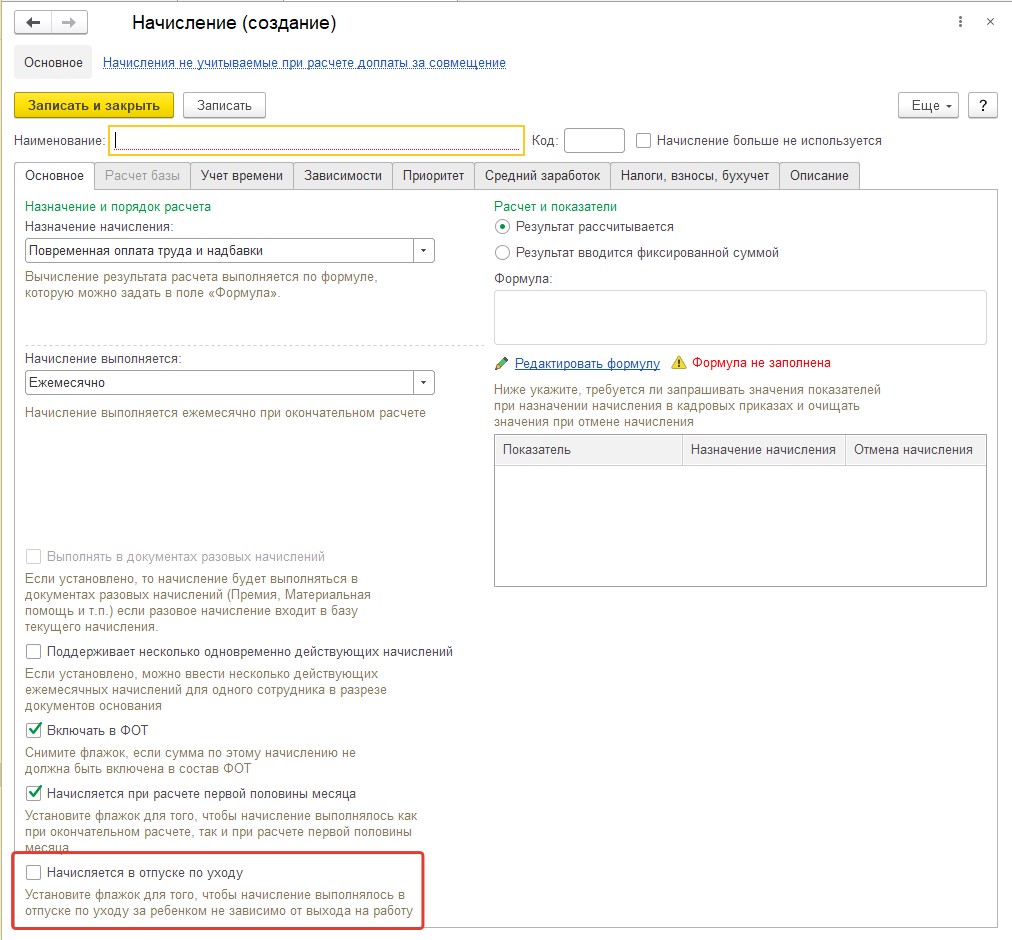The height and width of the screenshot is (940, 1012).
Task: Click the Назначение начисления table column header
Action: (764, 449)
